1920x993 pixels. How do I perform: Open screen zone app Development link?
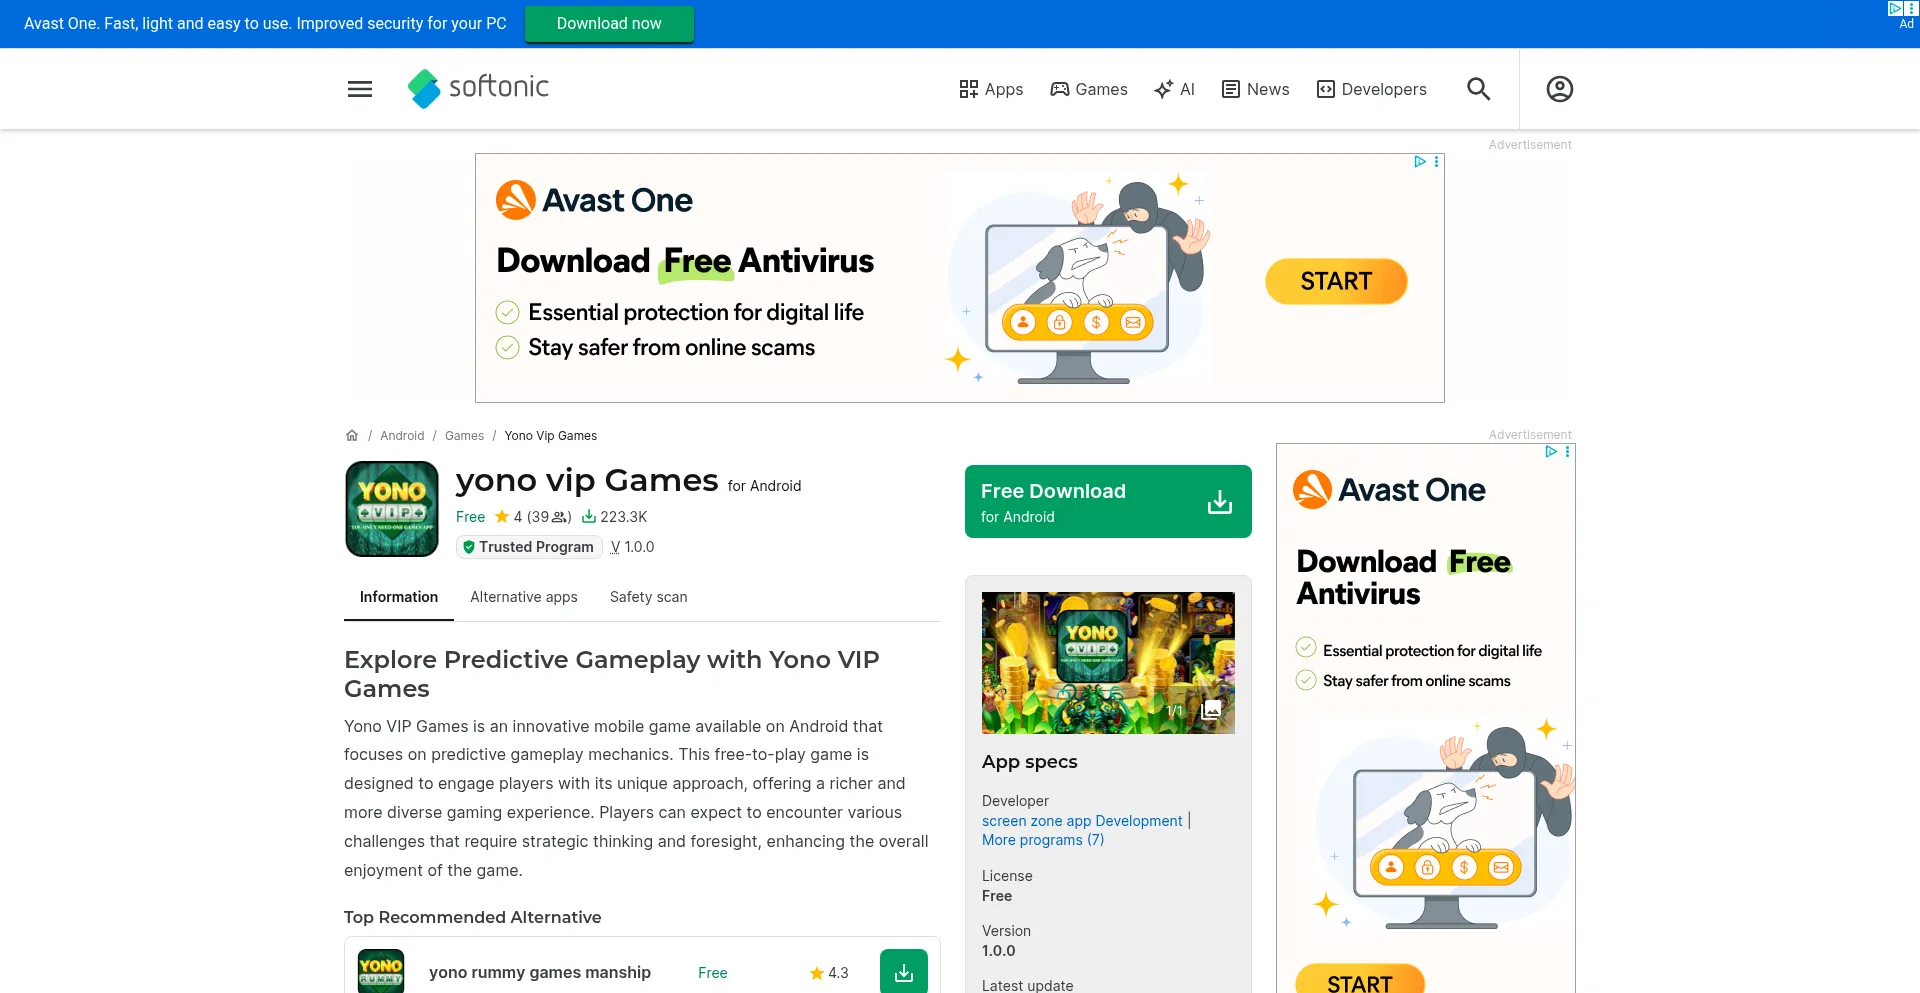point(1082,821)
